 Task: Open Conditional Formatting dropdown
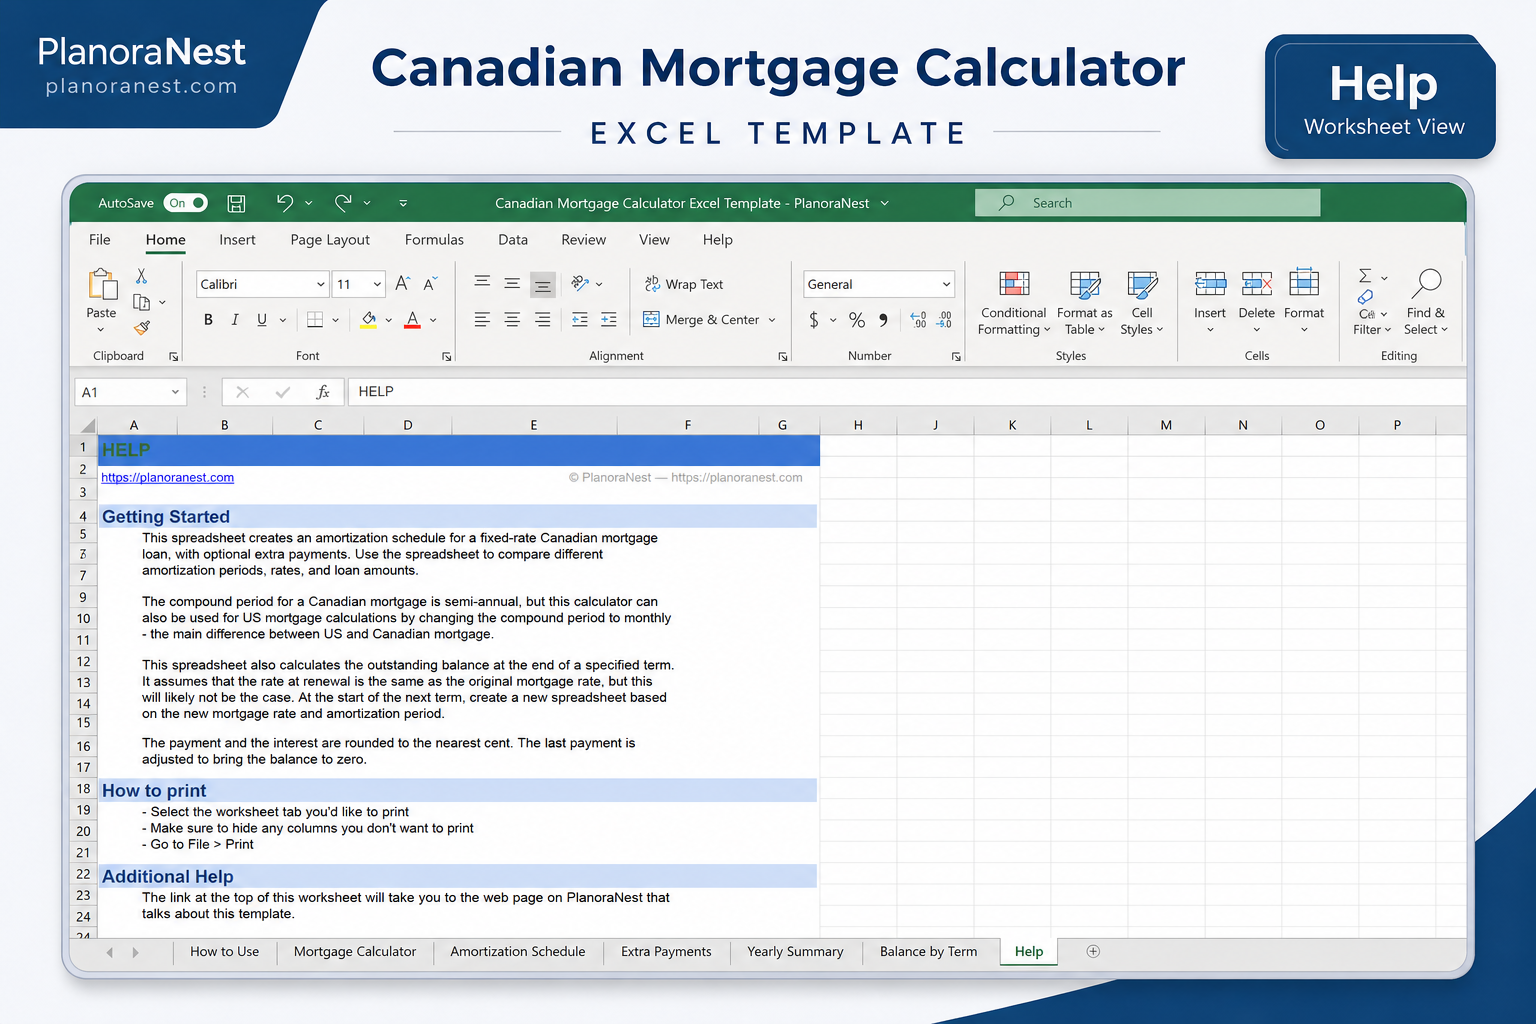coord(1014,302)
